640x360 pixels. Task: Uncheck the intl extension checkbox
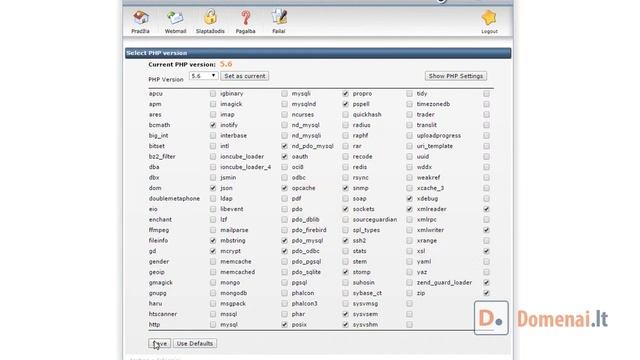point(284,146)
